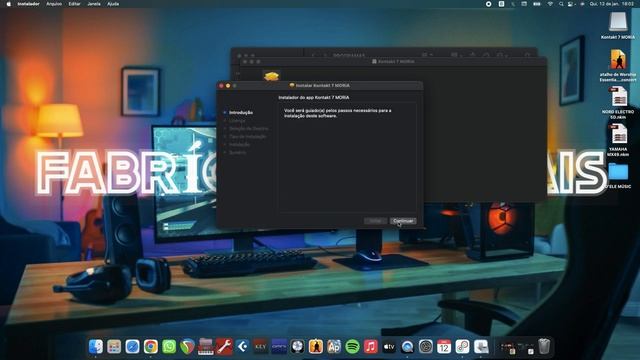Open Apple Music from the dock
The image size is (640, 360).
[371, 347]
